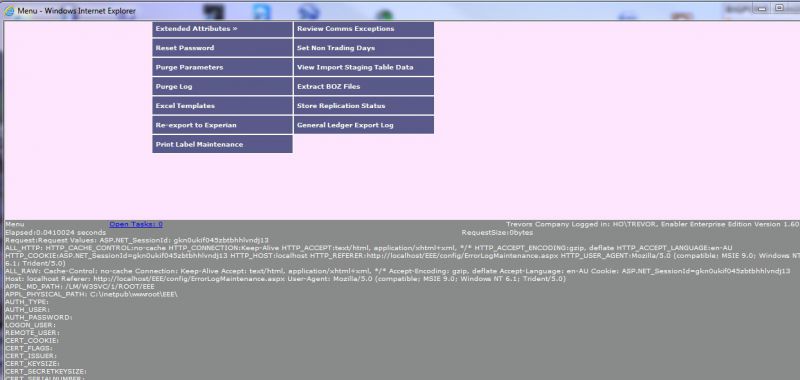Image resolution: width=800 pixels, height=380 pixels.
Task: Select the Reset Password menu item
Action: coord(222,48)
